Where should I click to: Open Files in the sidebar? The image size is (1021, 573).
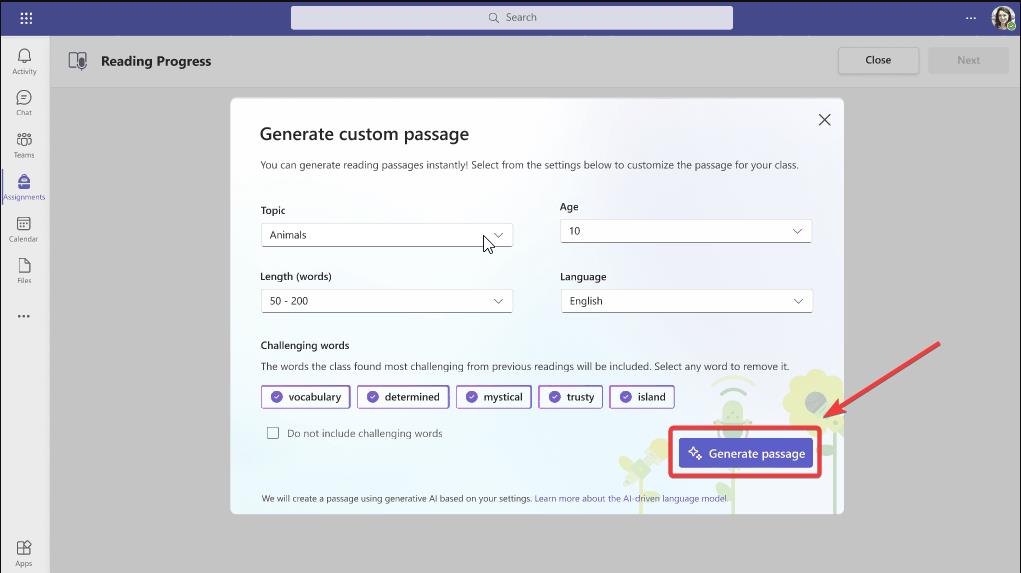pos(24,271)
